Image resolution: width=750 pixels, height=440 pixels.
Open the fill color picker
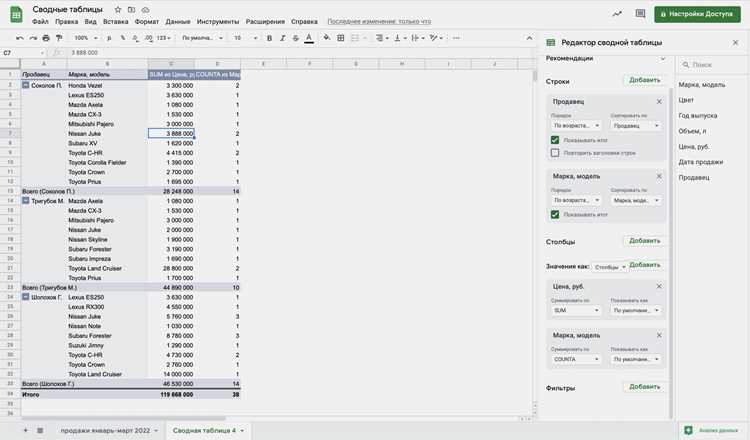[327, 38]
